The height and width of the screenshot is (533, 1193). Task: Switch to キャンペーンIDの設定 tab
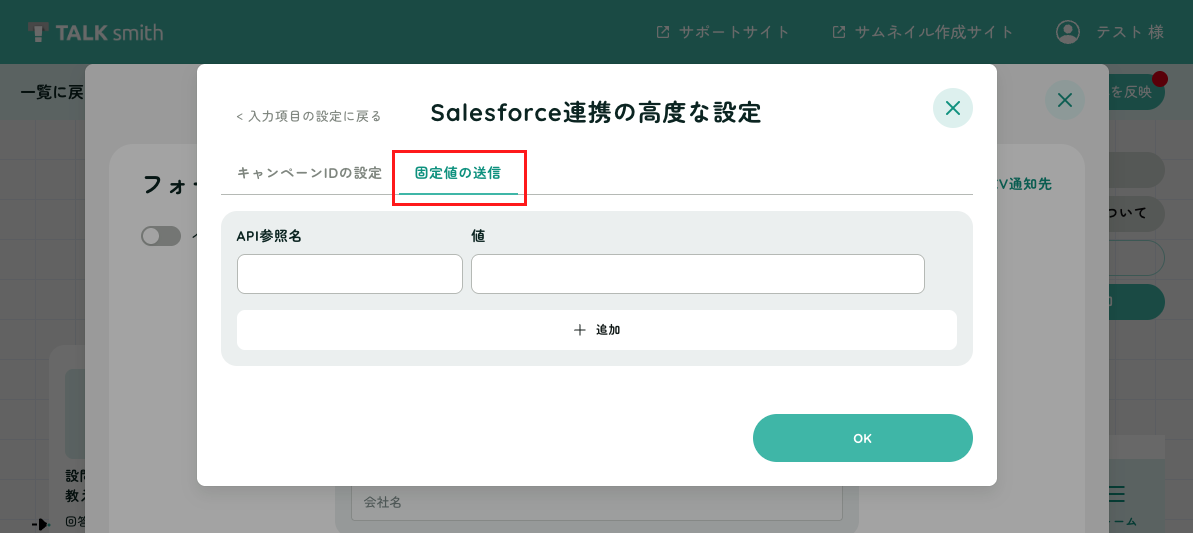click(310, 173)
